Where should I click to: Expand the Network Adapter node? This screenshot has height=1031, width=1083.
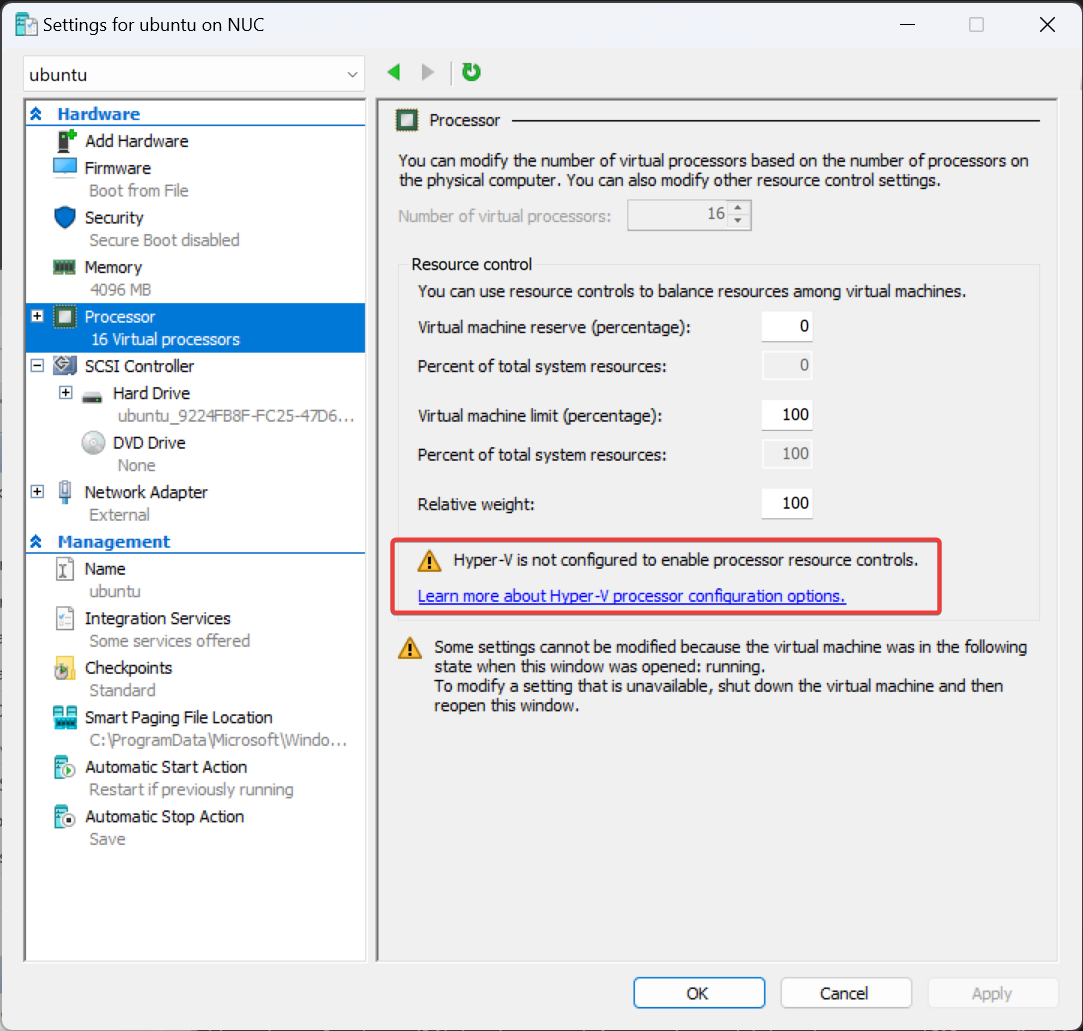coord(38,492)
